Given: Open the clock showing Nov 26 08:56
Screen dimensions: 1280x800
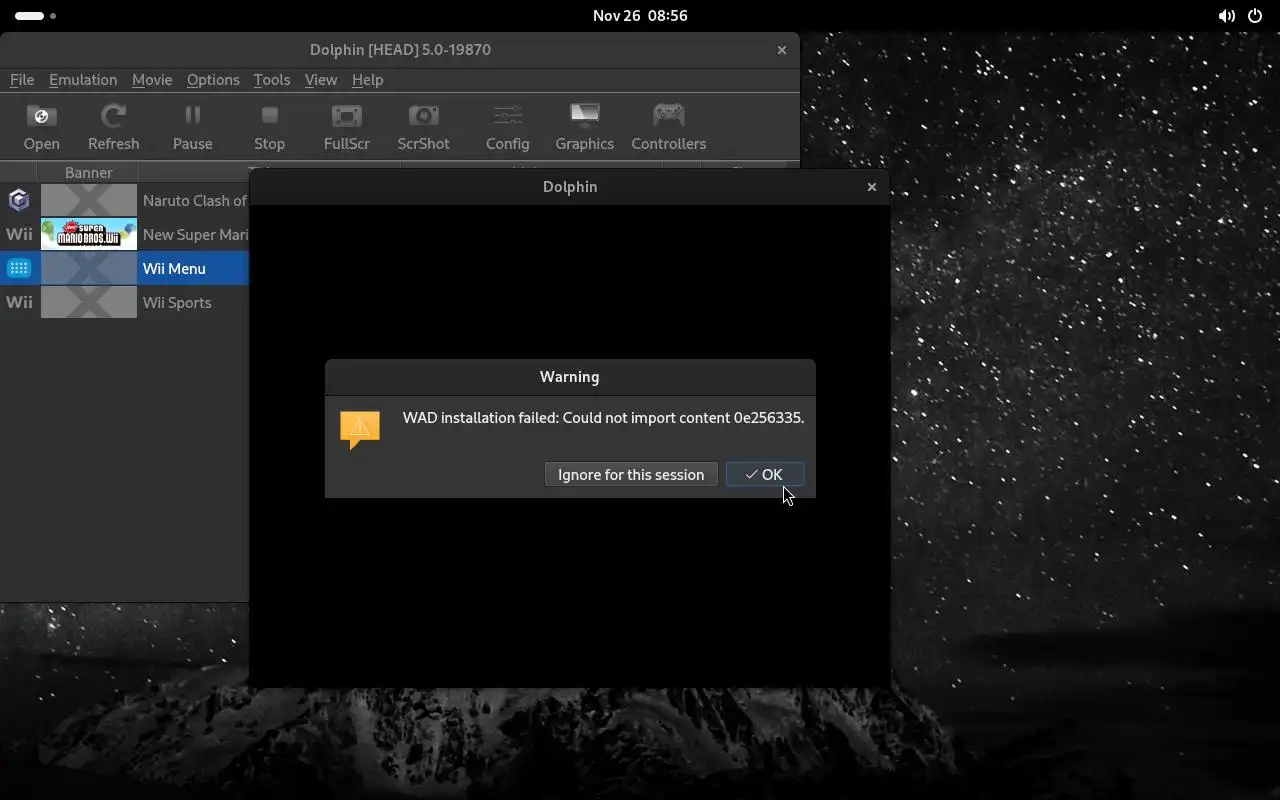Looking at the screenshot, I should point(640,16).
